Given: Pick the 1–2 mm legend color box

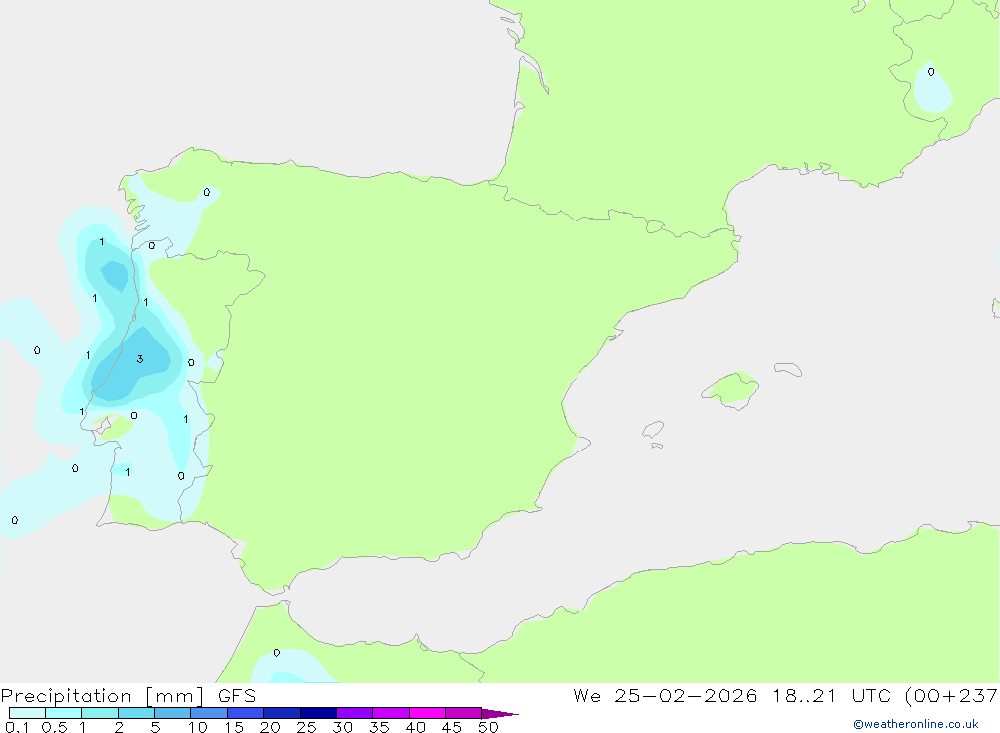Looking at the screenshot, I should 99,713.
